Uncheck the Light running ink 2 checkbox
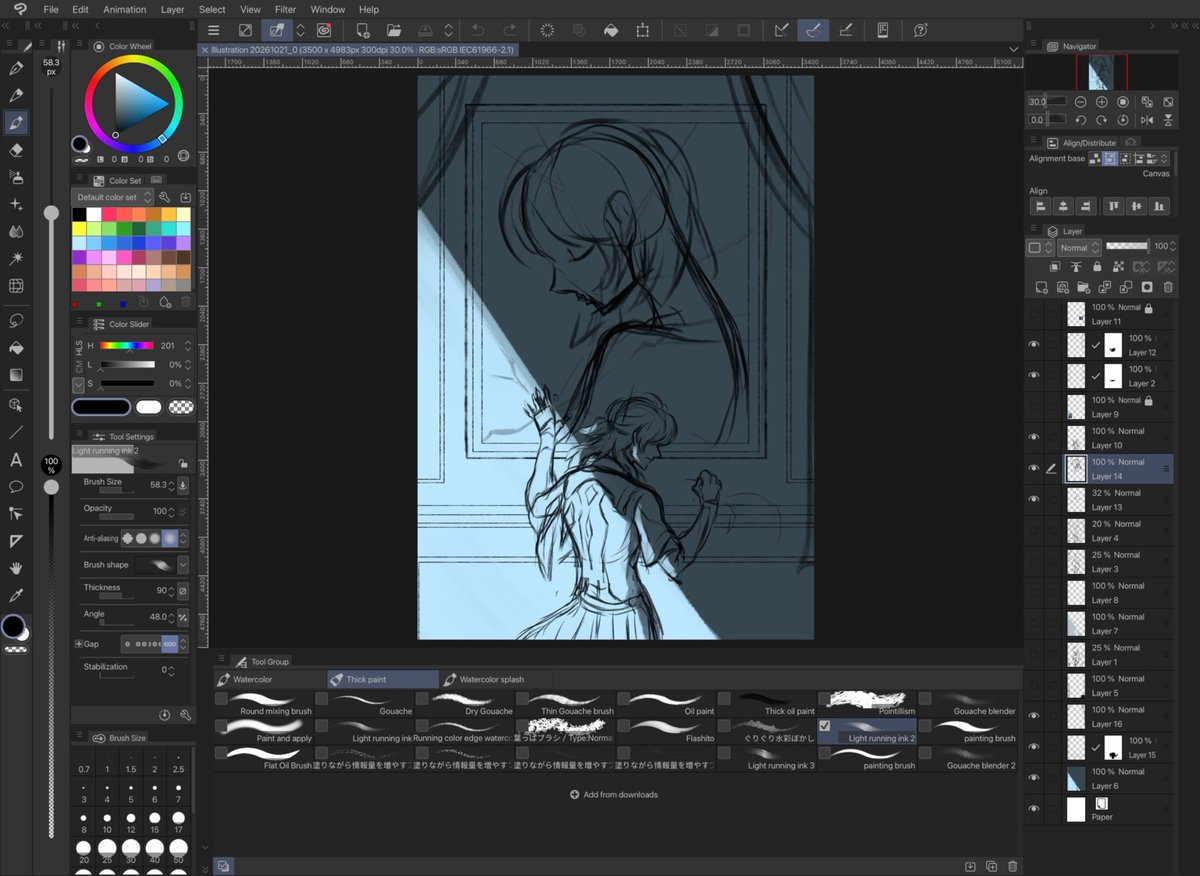The height and width of the screenshot is (876, 1200). tap(825, 725)
